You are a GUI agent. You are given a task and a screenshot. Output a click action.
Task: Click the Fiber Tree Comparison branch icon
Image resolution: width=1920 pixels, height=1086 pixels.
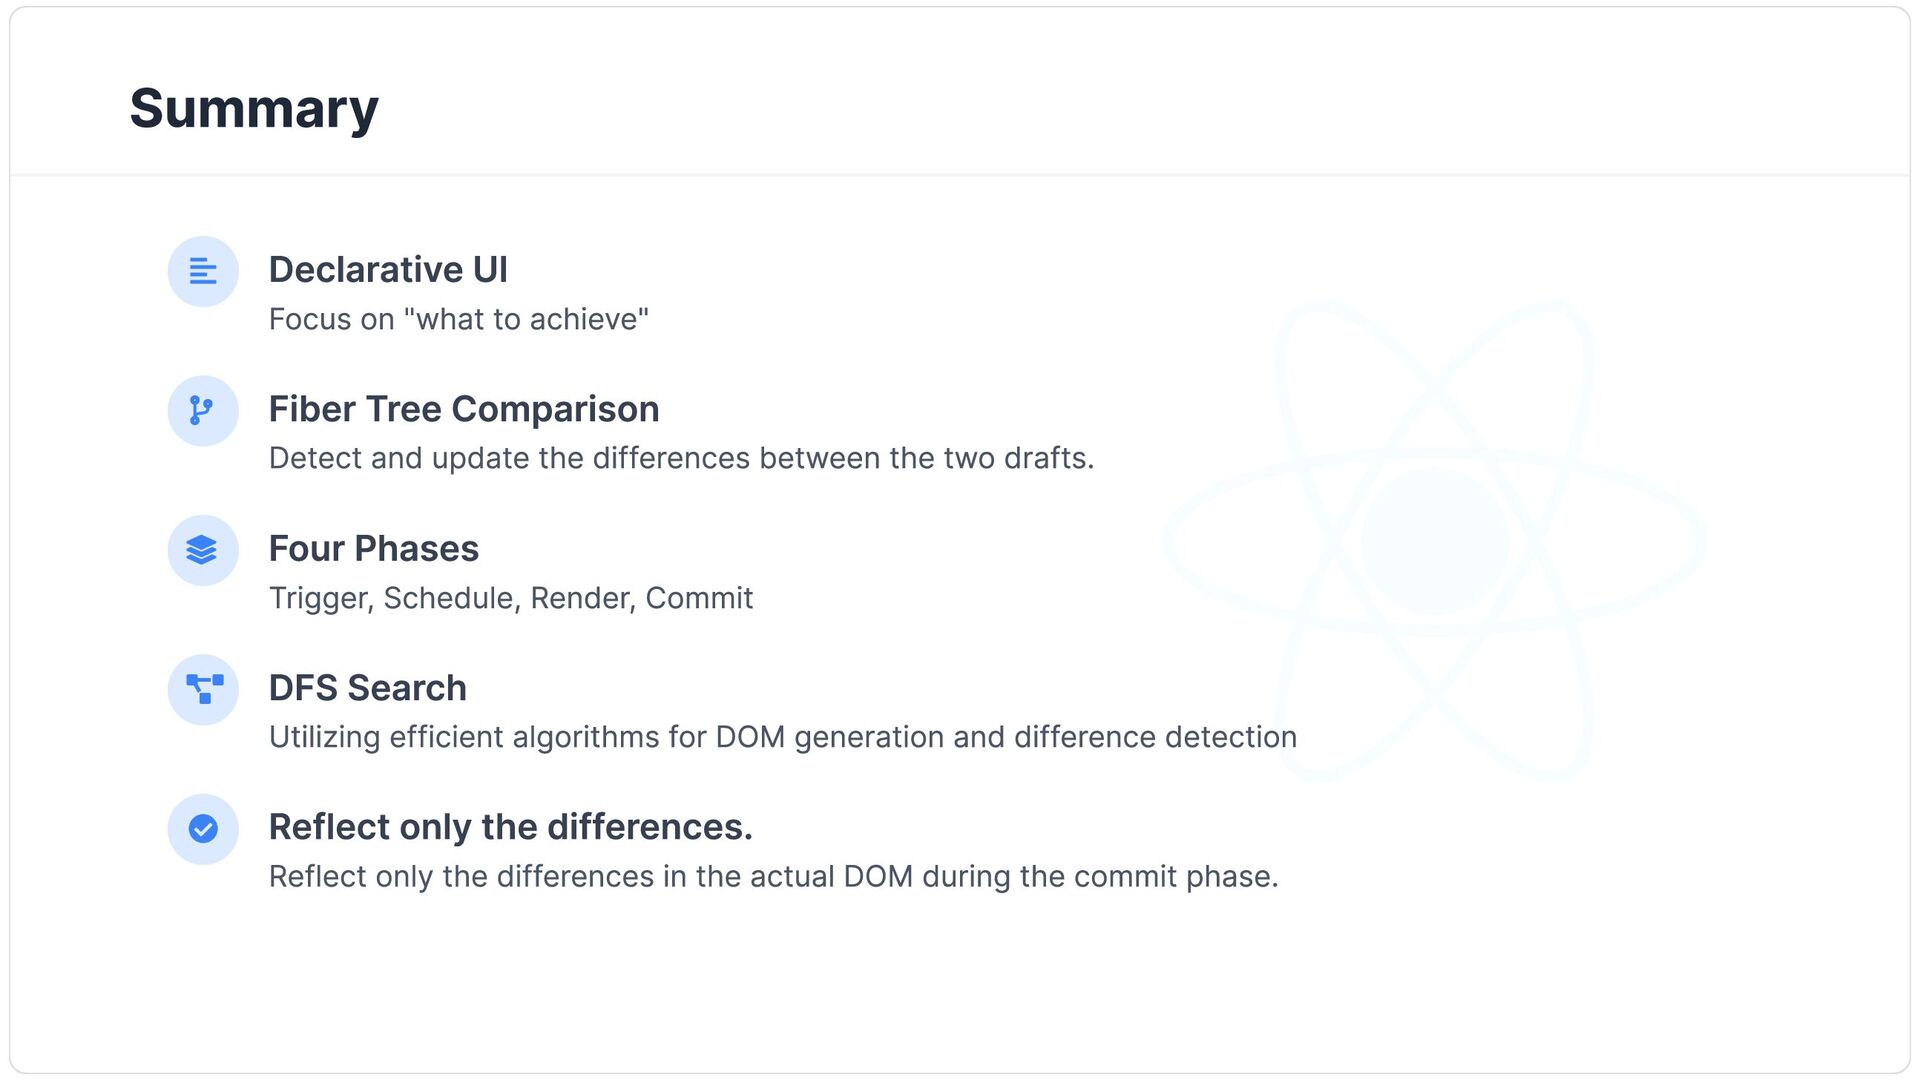click(x=203, y=411)
